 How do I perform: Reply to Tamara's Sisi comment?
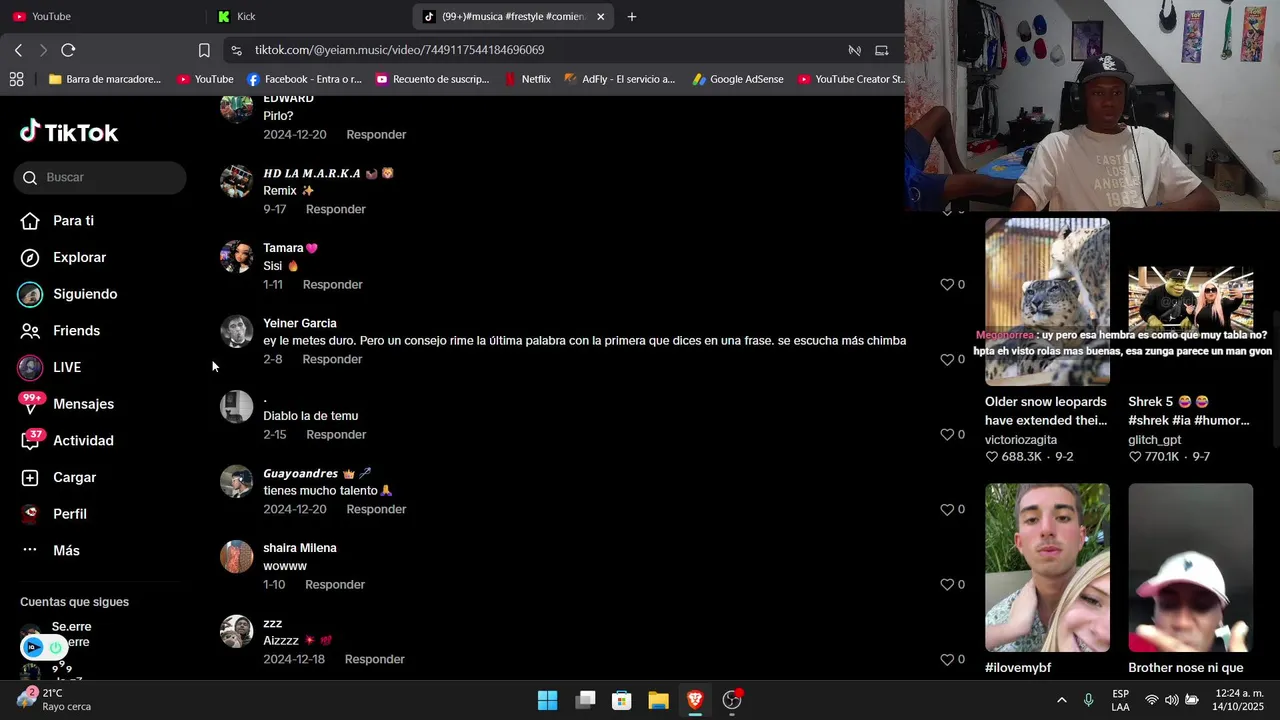[332, 284]
